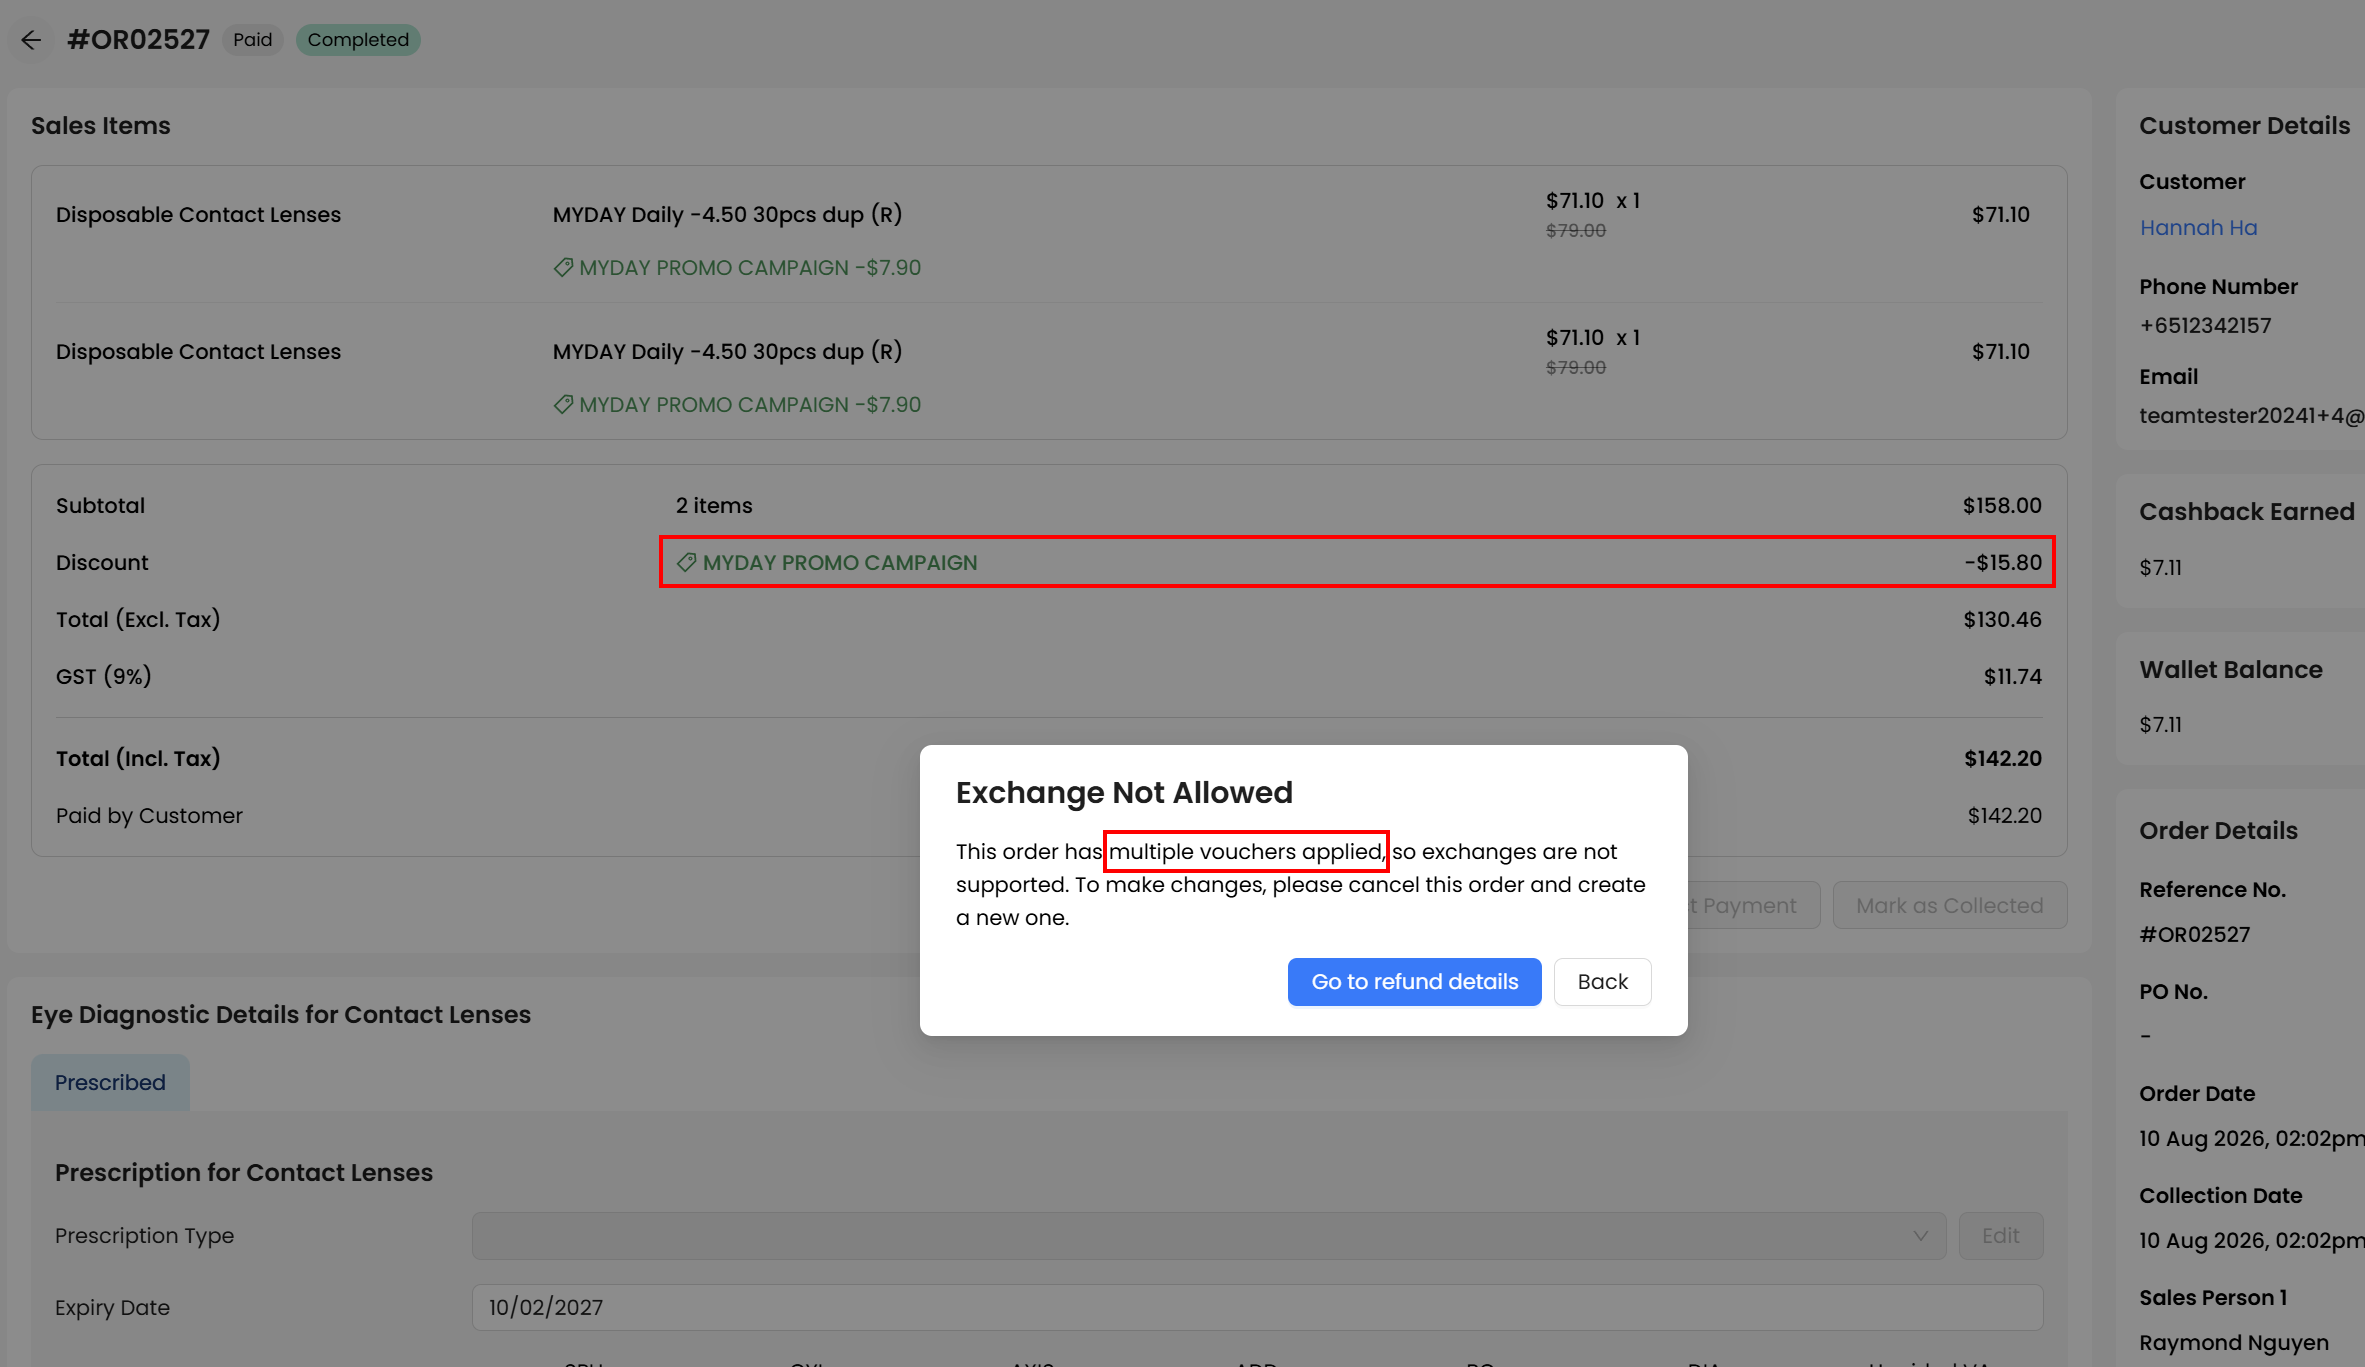Click the Exchange Not Allowed heading
This screenshot has height=1367, width=2365.
(1124, 792)
